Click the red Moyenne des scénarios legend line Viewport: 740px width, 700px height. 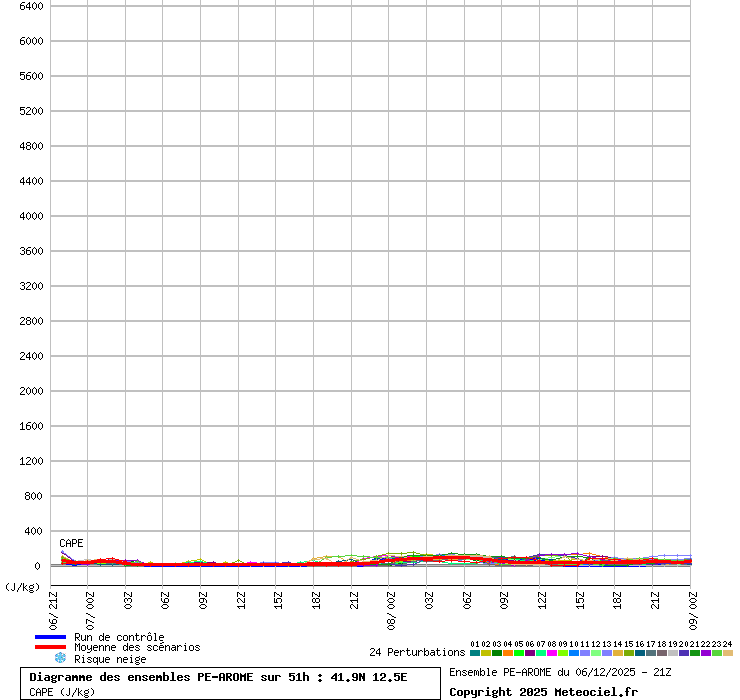pyautogui.click(x=50, y=647)
